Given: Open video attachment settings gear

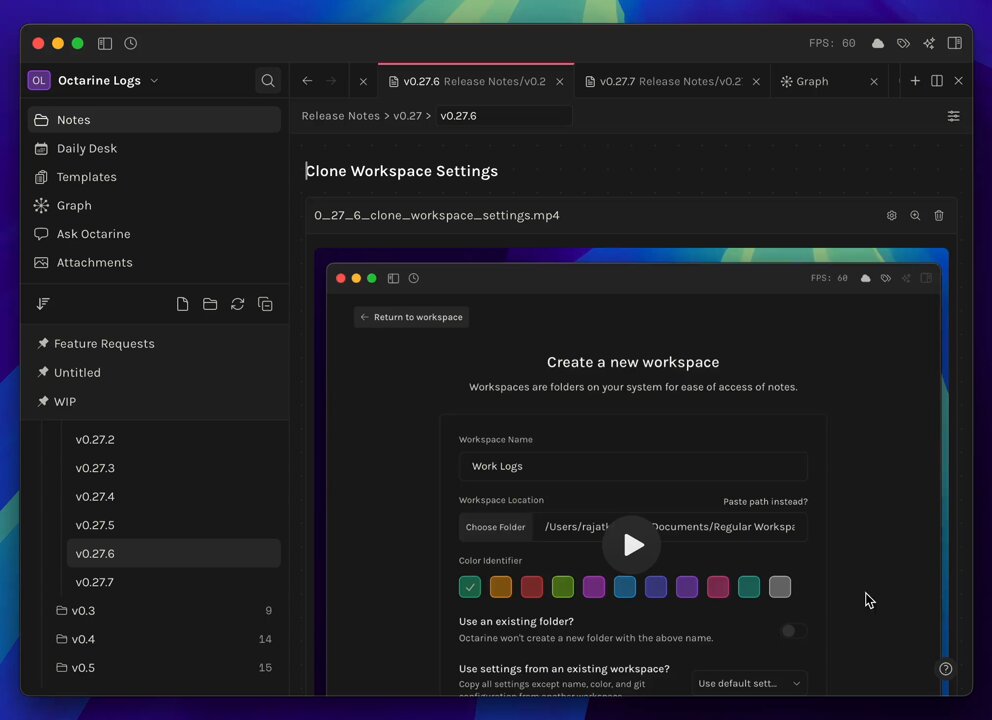Looking at the screenshot, I should coord(891,215).
